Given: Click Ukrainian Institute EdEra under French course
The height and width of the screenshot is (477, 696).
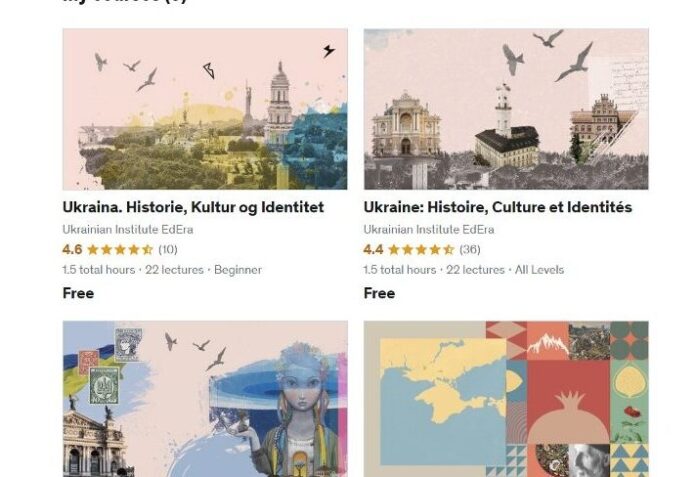Looking at the screenshot, I should click(x=429, y=229).
